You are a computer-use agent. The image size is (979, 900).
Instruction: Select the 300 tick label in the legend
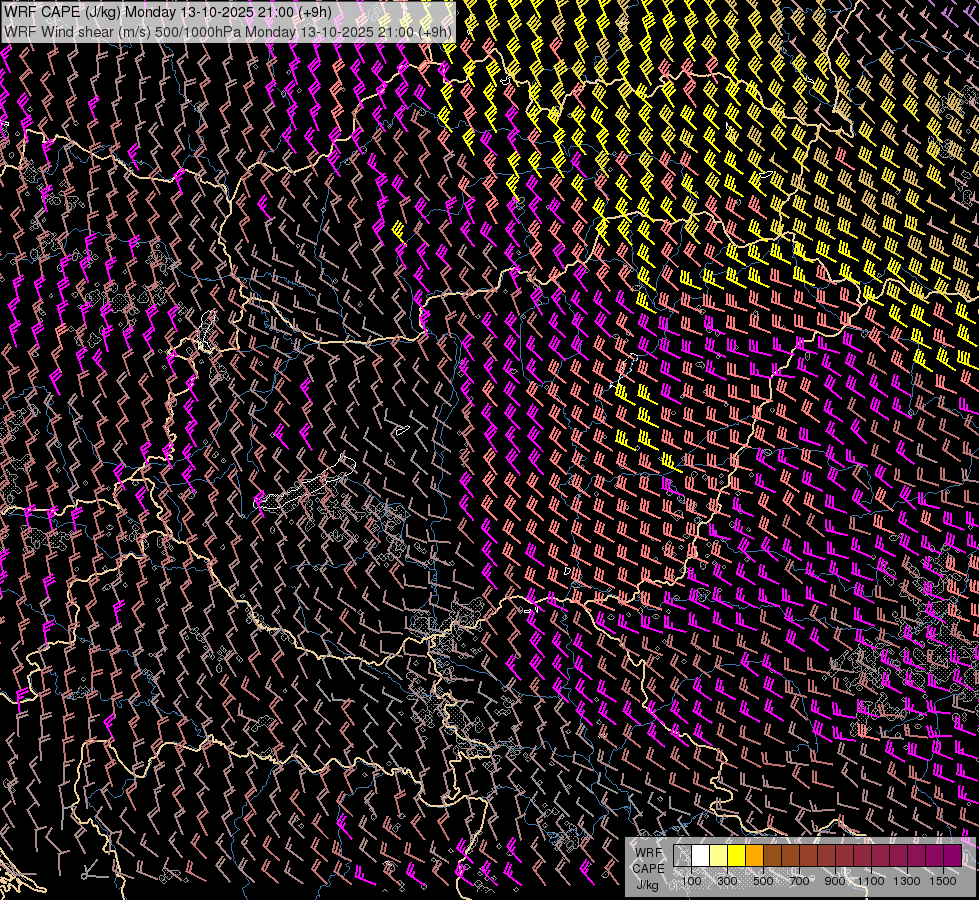(727, 881)
